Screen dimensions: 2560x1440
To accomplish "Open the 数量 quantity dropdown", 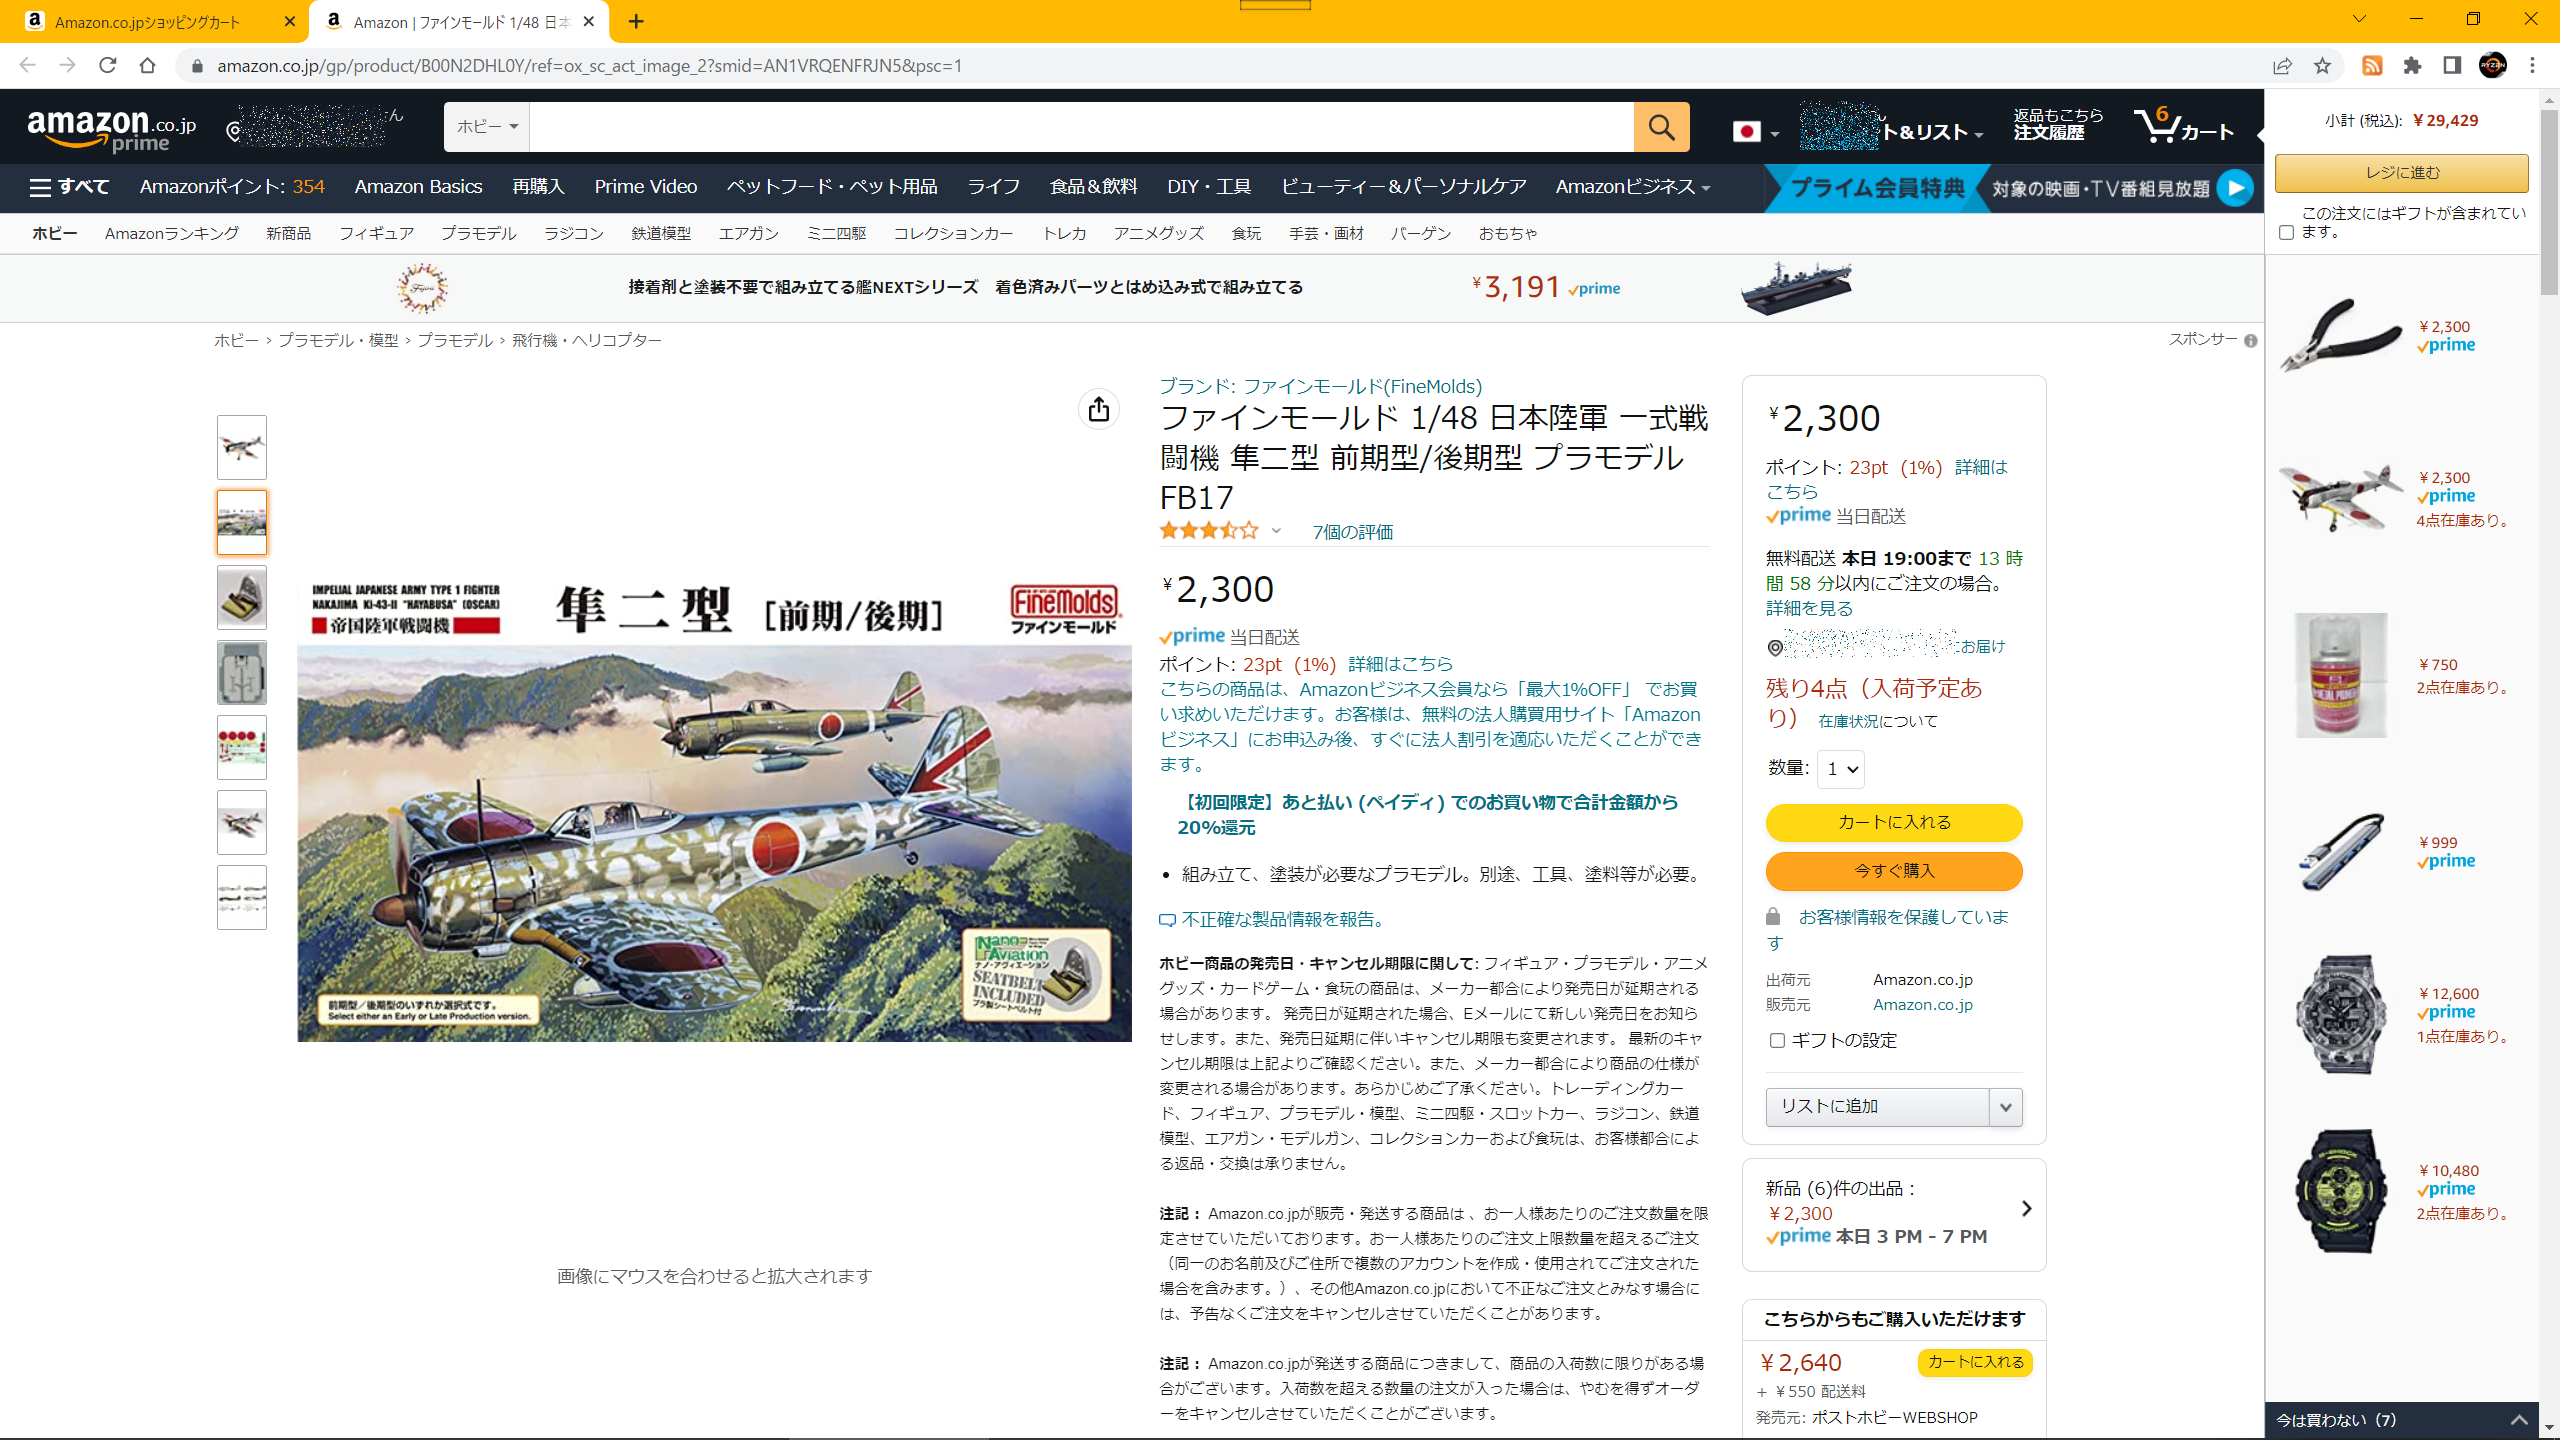I will (1841, 769).
